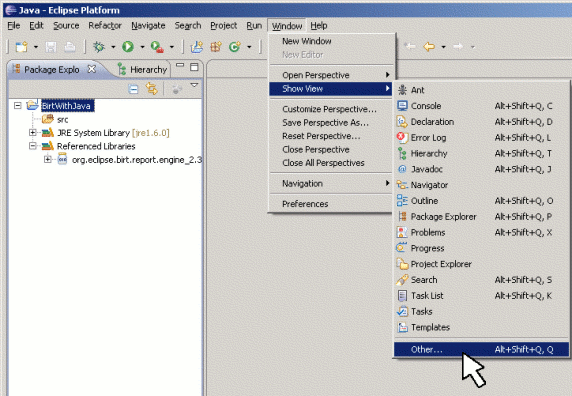Switch to the Hierarchy tab

(142, 69)
